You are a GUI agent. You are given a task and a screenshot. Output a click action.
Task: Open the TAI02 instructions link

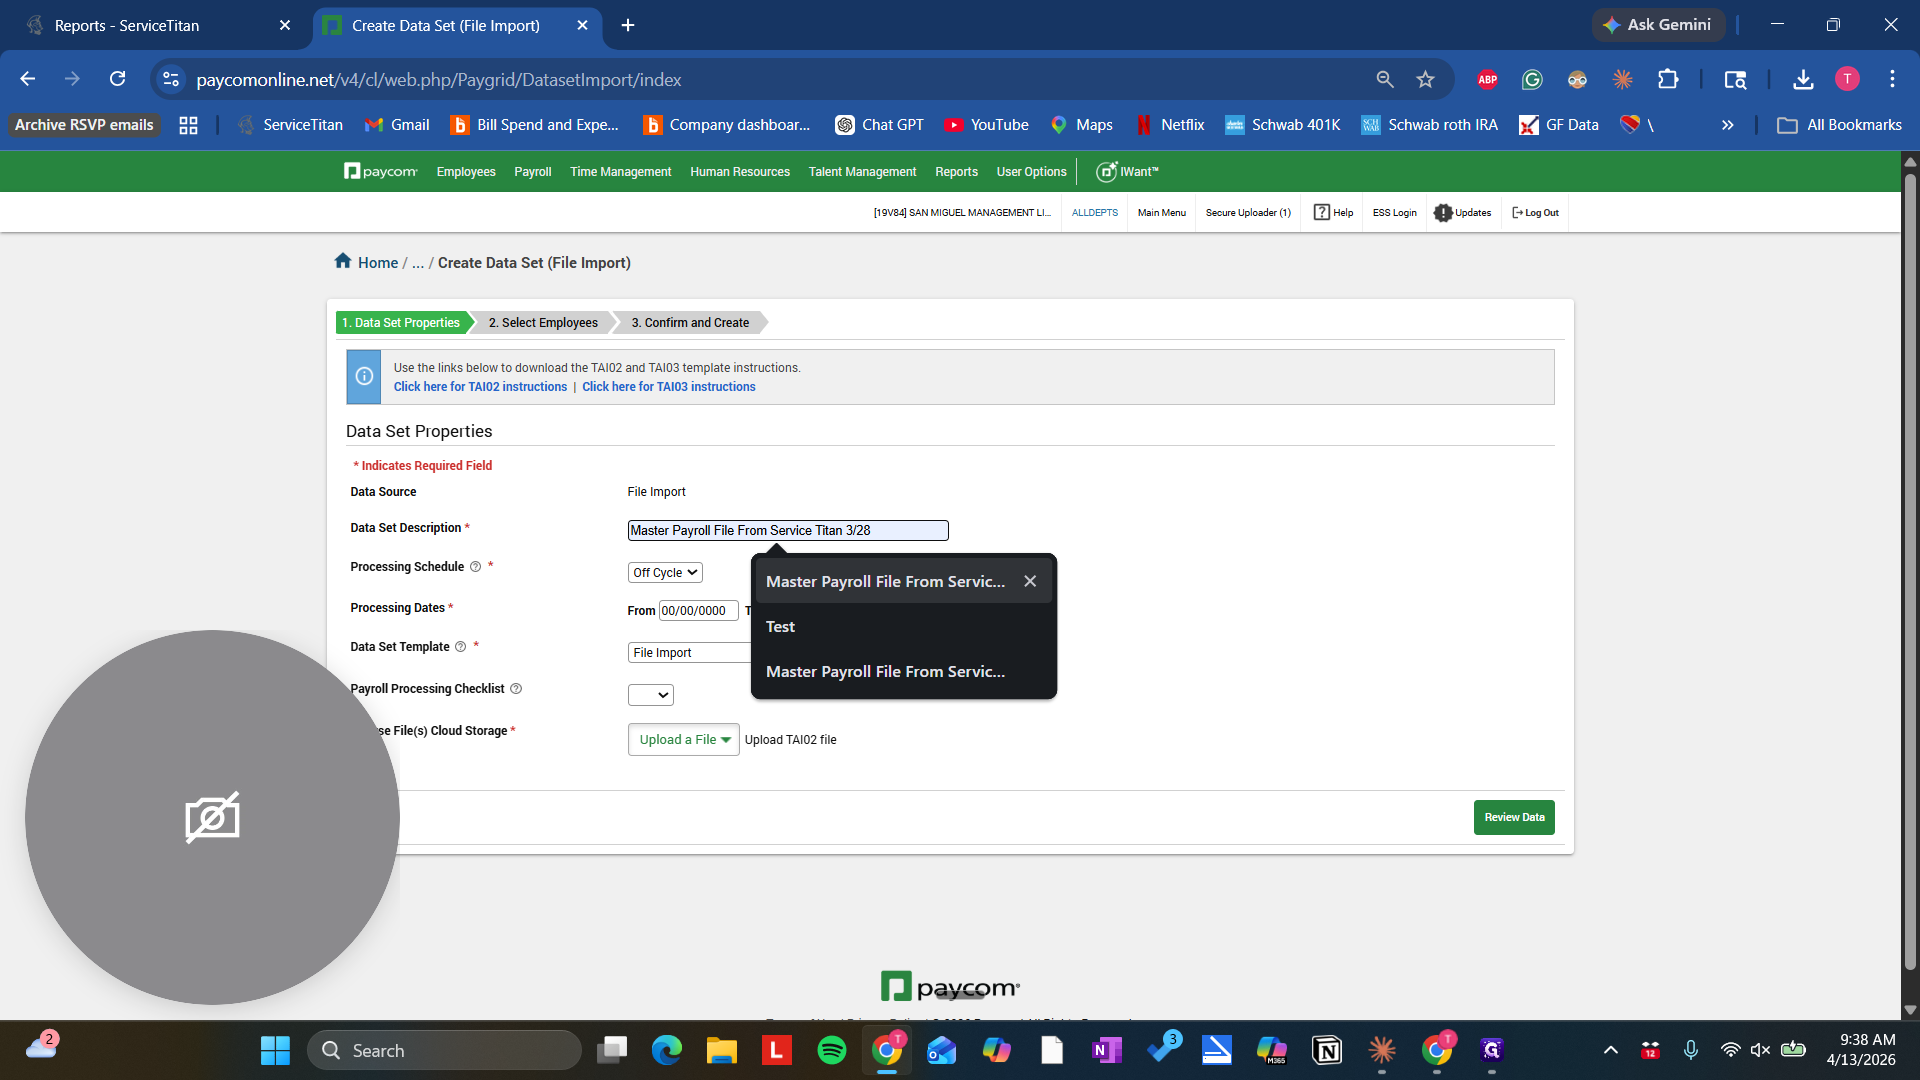[x=480, y=387]
